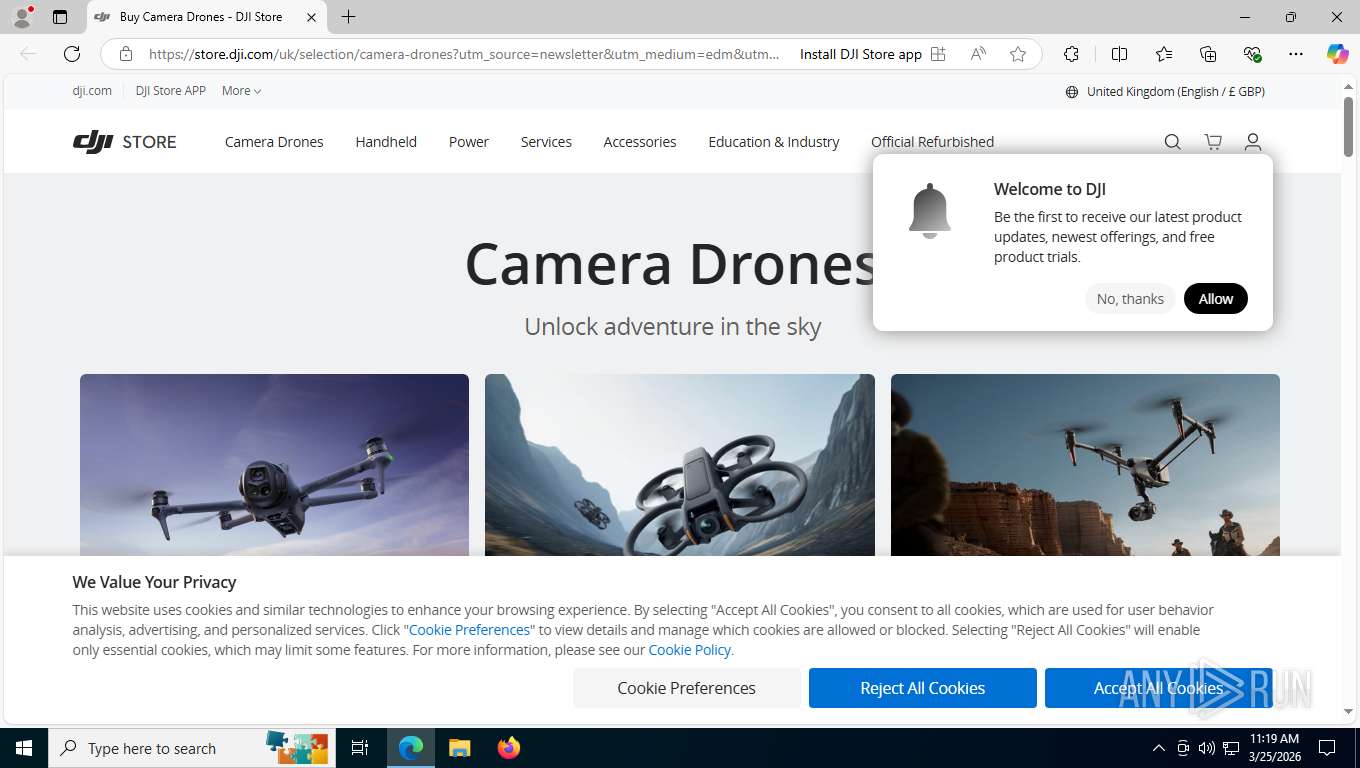
Task: Open Tab actions menu icon
Action: 60,17
